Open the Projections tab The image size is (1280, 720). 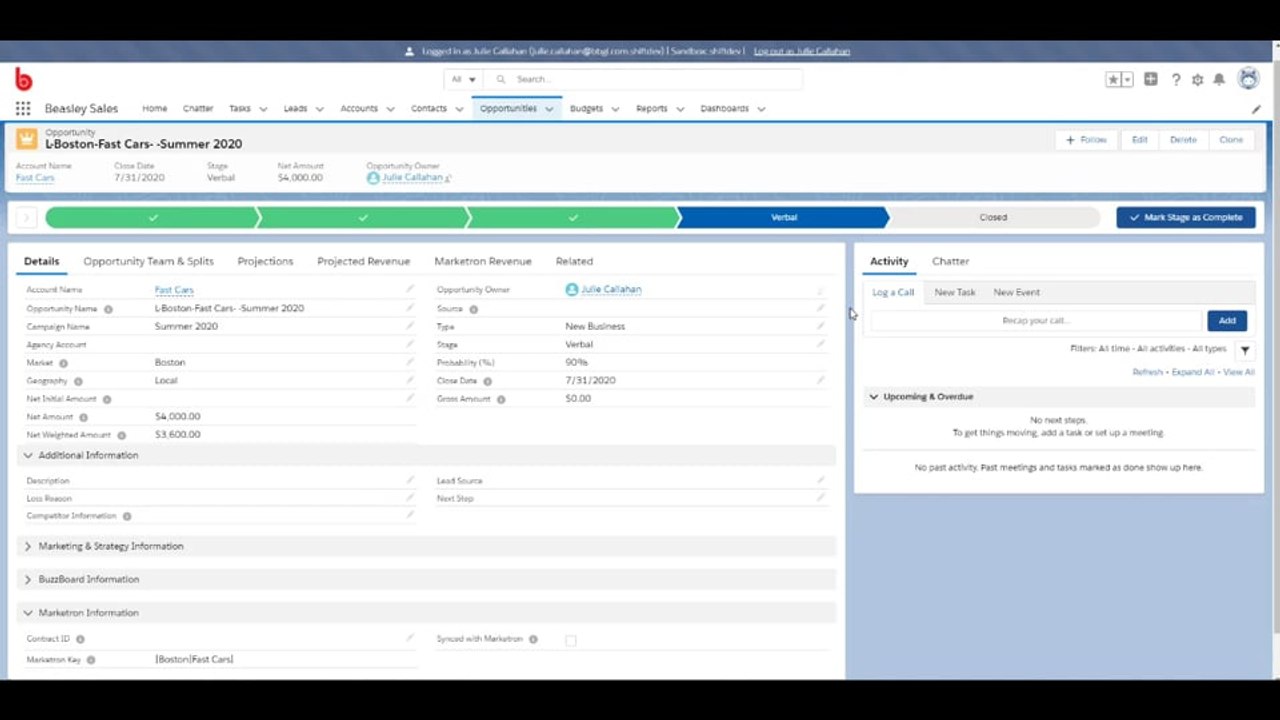265,261
